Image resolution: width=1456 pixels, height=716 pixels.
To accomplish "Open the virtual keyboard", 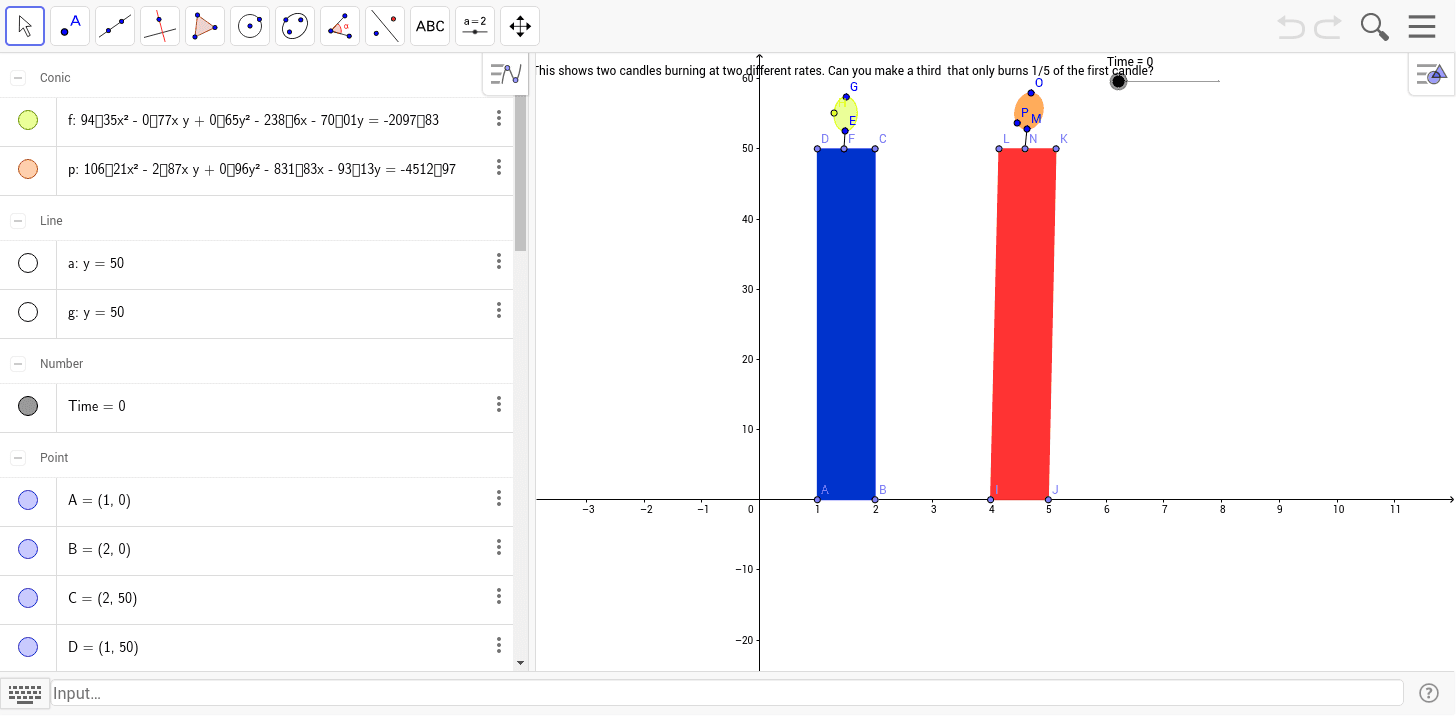I will (x=24, y=692).
